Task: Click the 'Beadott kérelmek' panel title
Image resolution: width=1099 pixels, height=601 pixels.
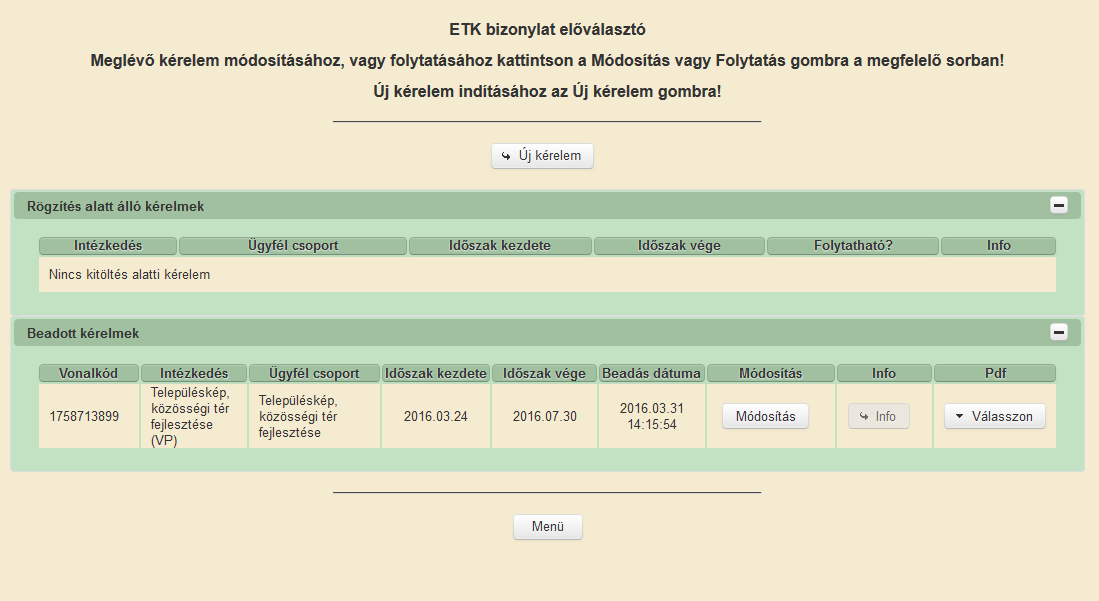Action: click(83, 334)
